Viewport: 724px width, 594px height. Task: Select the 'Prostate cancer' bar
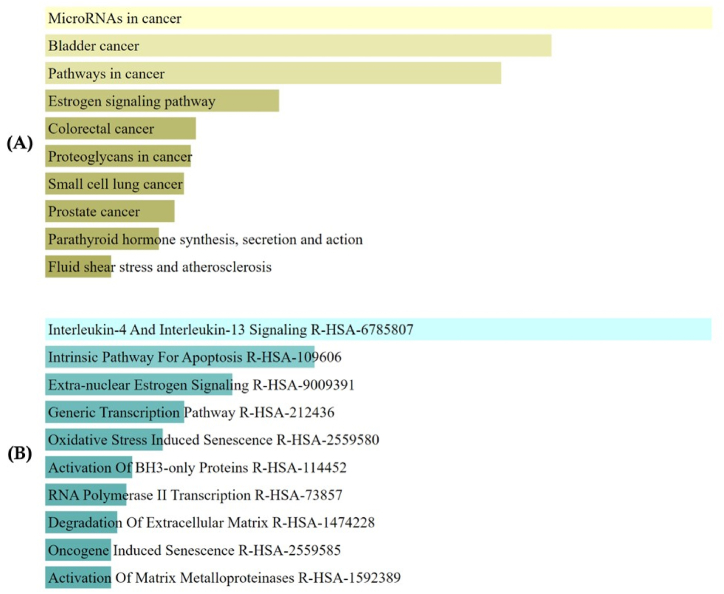coord(110,212)
